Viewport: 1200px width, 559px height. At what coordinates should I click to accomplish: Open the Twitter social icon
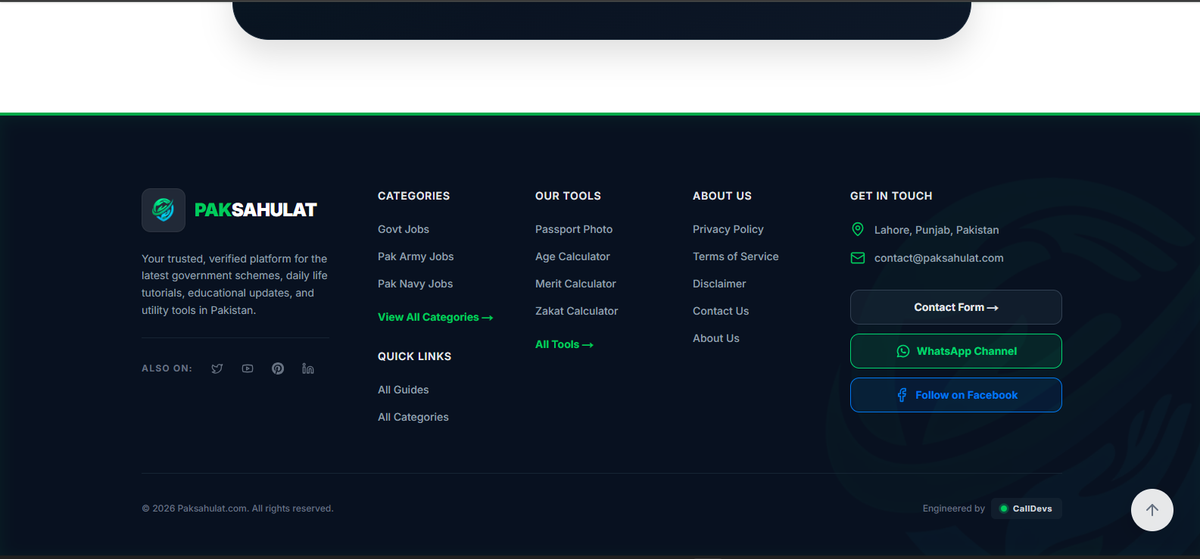click(x=217, y=369)
